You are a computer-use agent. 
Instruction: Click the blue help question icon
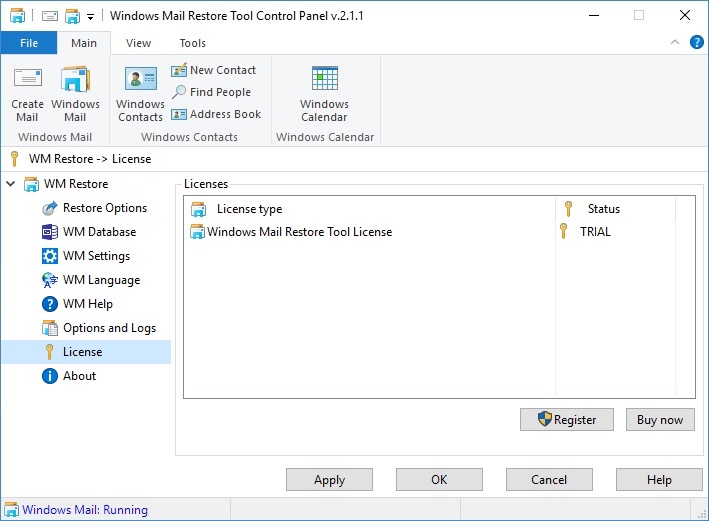(x=696, y=42)
